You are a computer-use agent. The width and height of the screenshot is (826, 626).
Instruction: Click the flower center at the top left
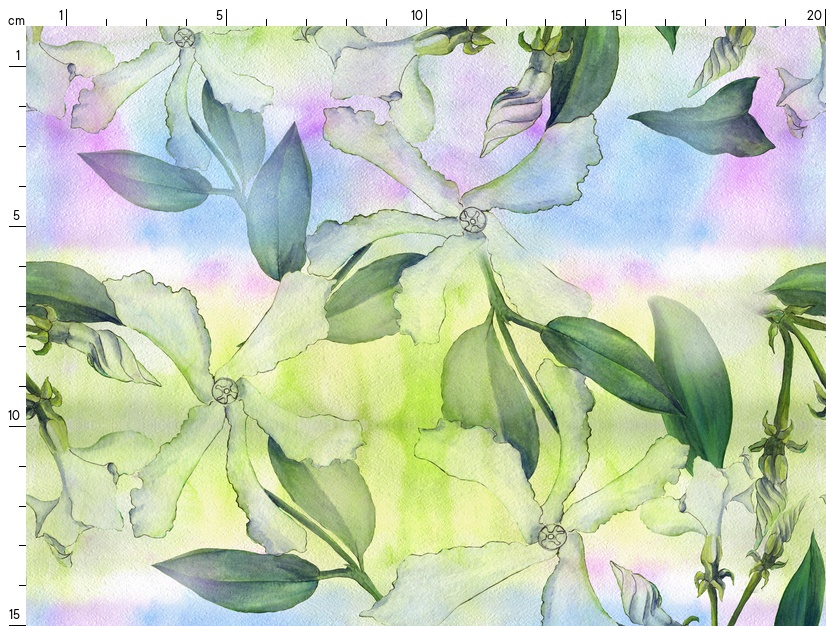[185, 38]
